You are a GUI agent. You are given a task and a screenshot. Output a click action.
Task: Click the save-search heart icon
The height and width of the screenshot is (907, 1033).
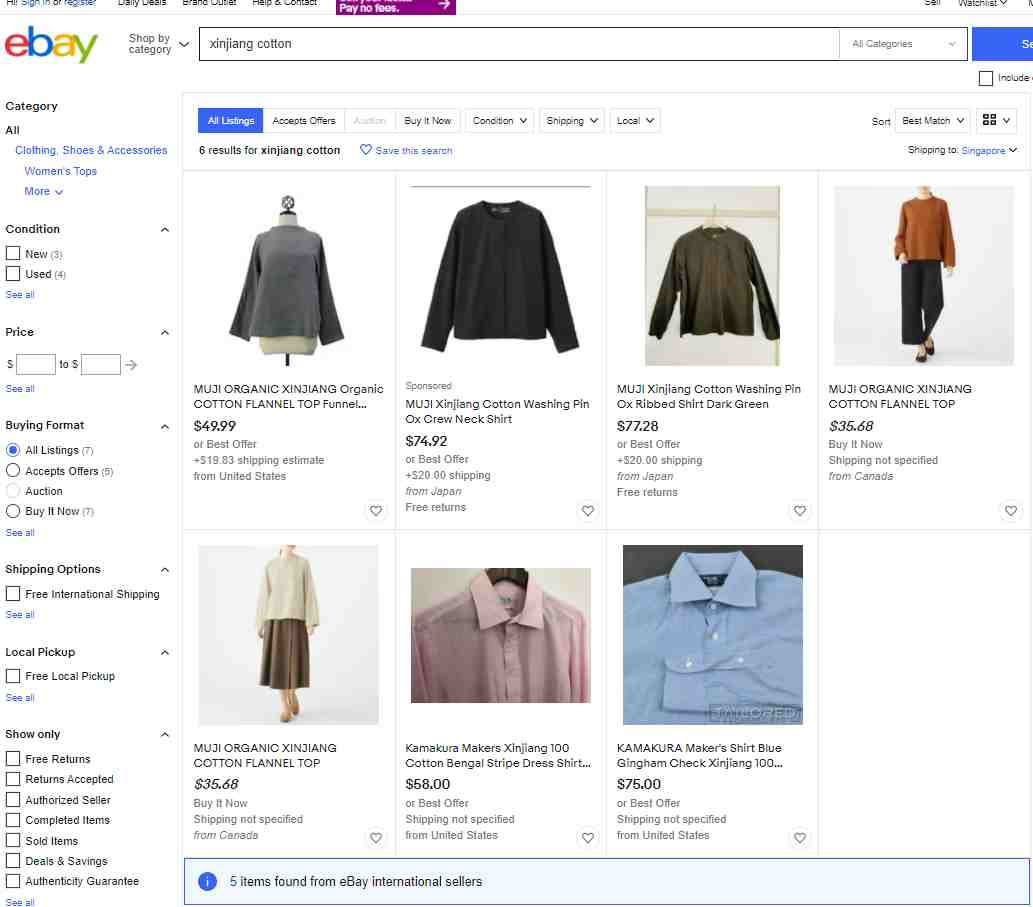point(366,150)
